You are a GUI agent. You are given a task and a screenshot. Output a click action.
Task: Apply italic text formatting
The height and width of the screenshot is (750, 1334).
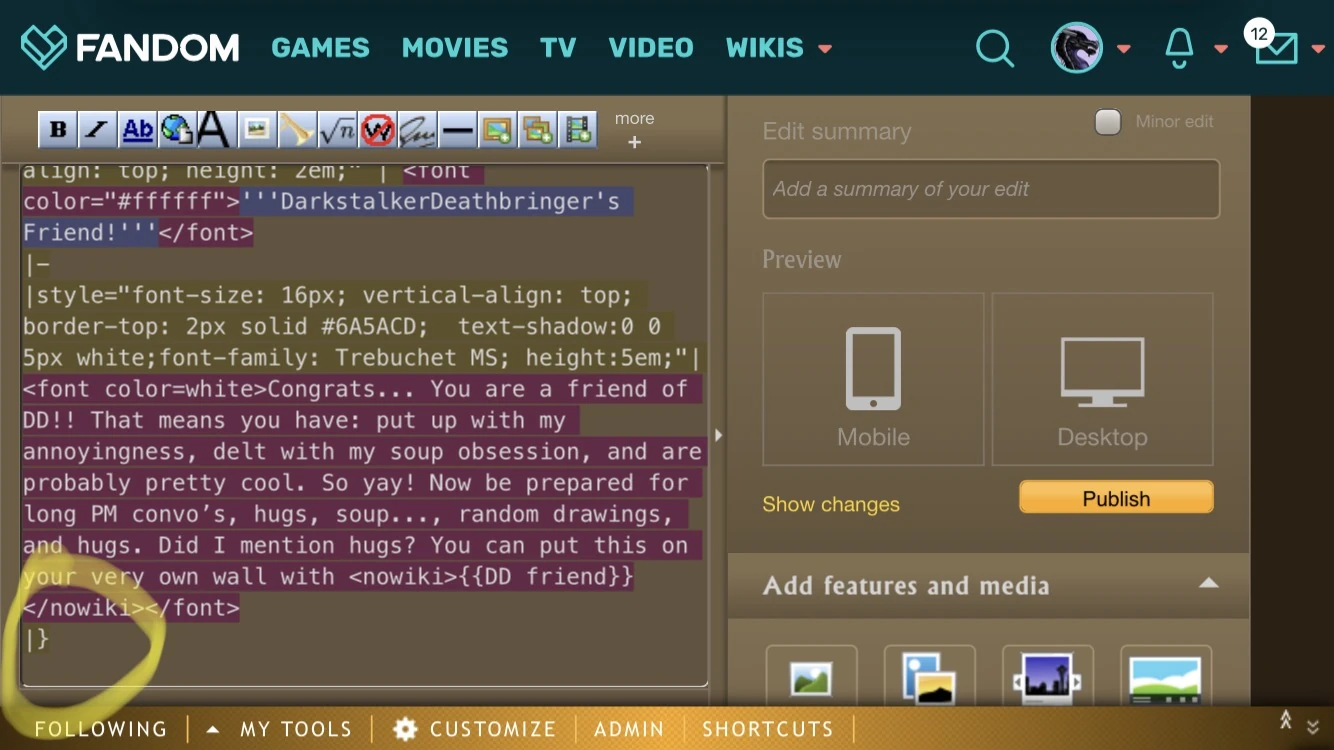97,129
